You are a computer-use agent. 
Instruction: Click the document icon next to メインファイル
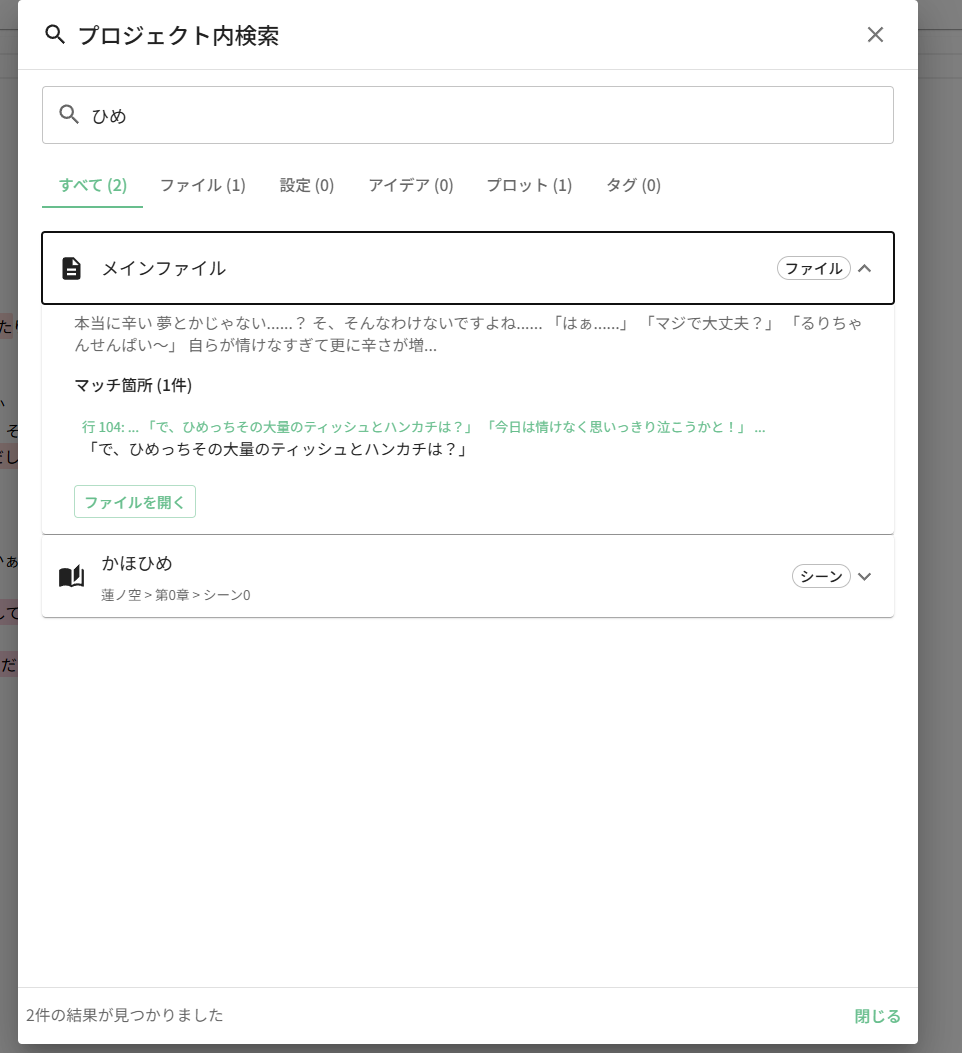pos(71,268)
